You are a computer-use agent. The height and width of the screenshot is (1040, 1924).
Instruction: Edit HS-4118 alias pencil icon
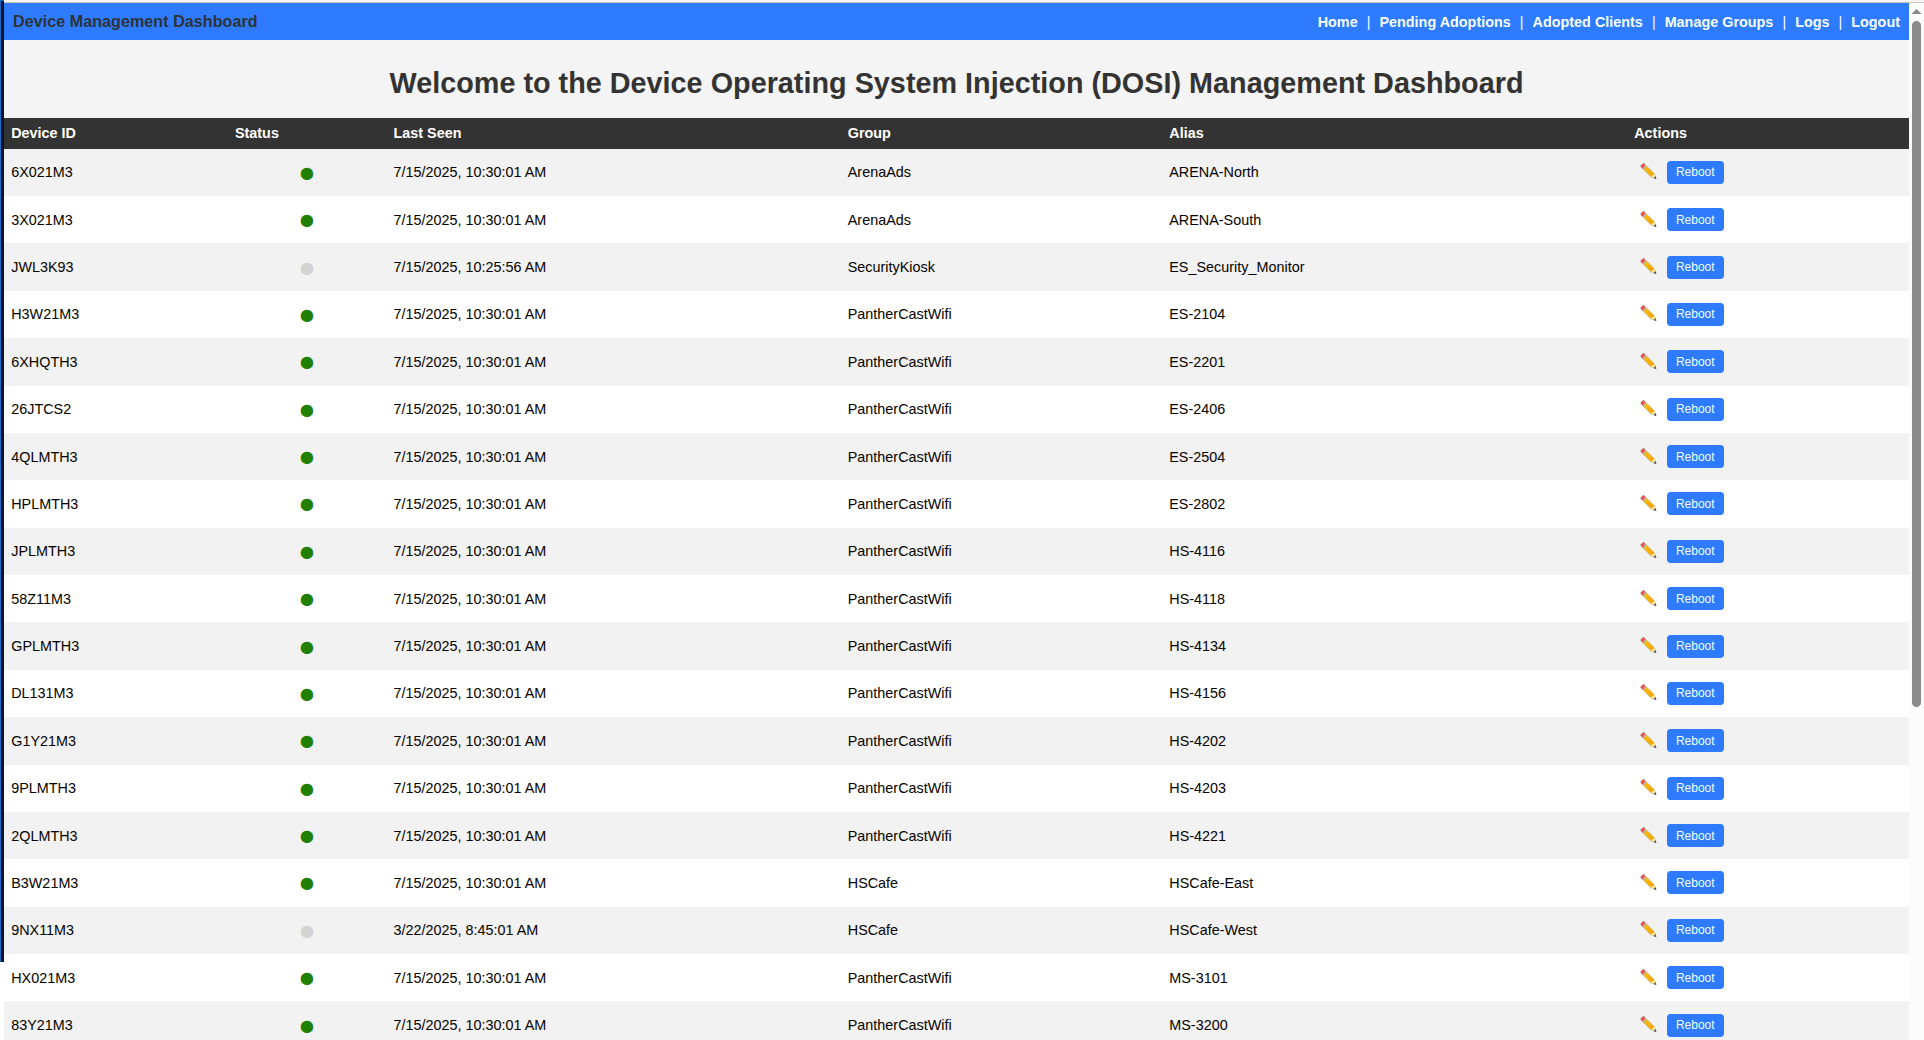coord(1648,598)
